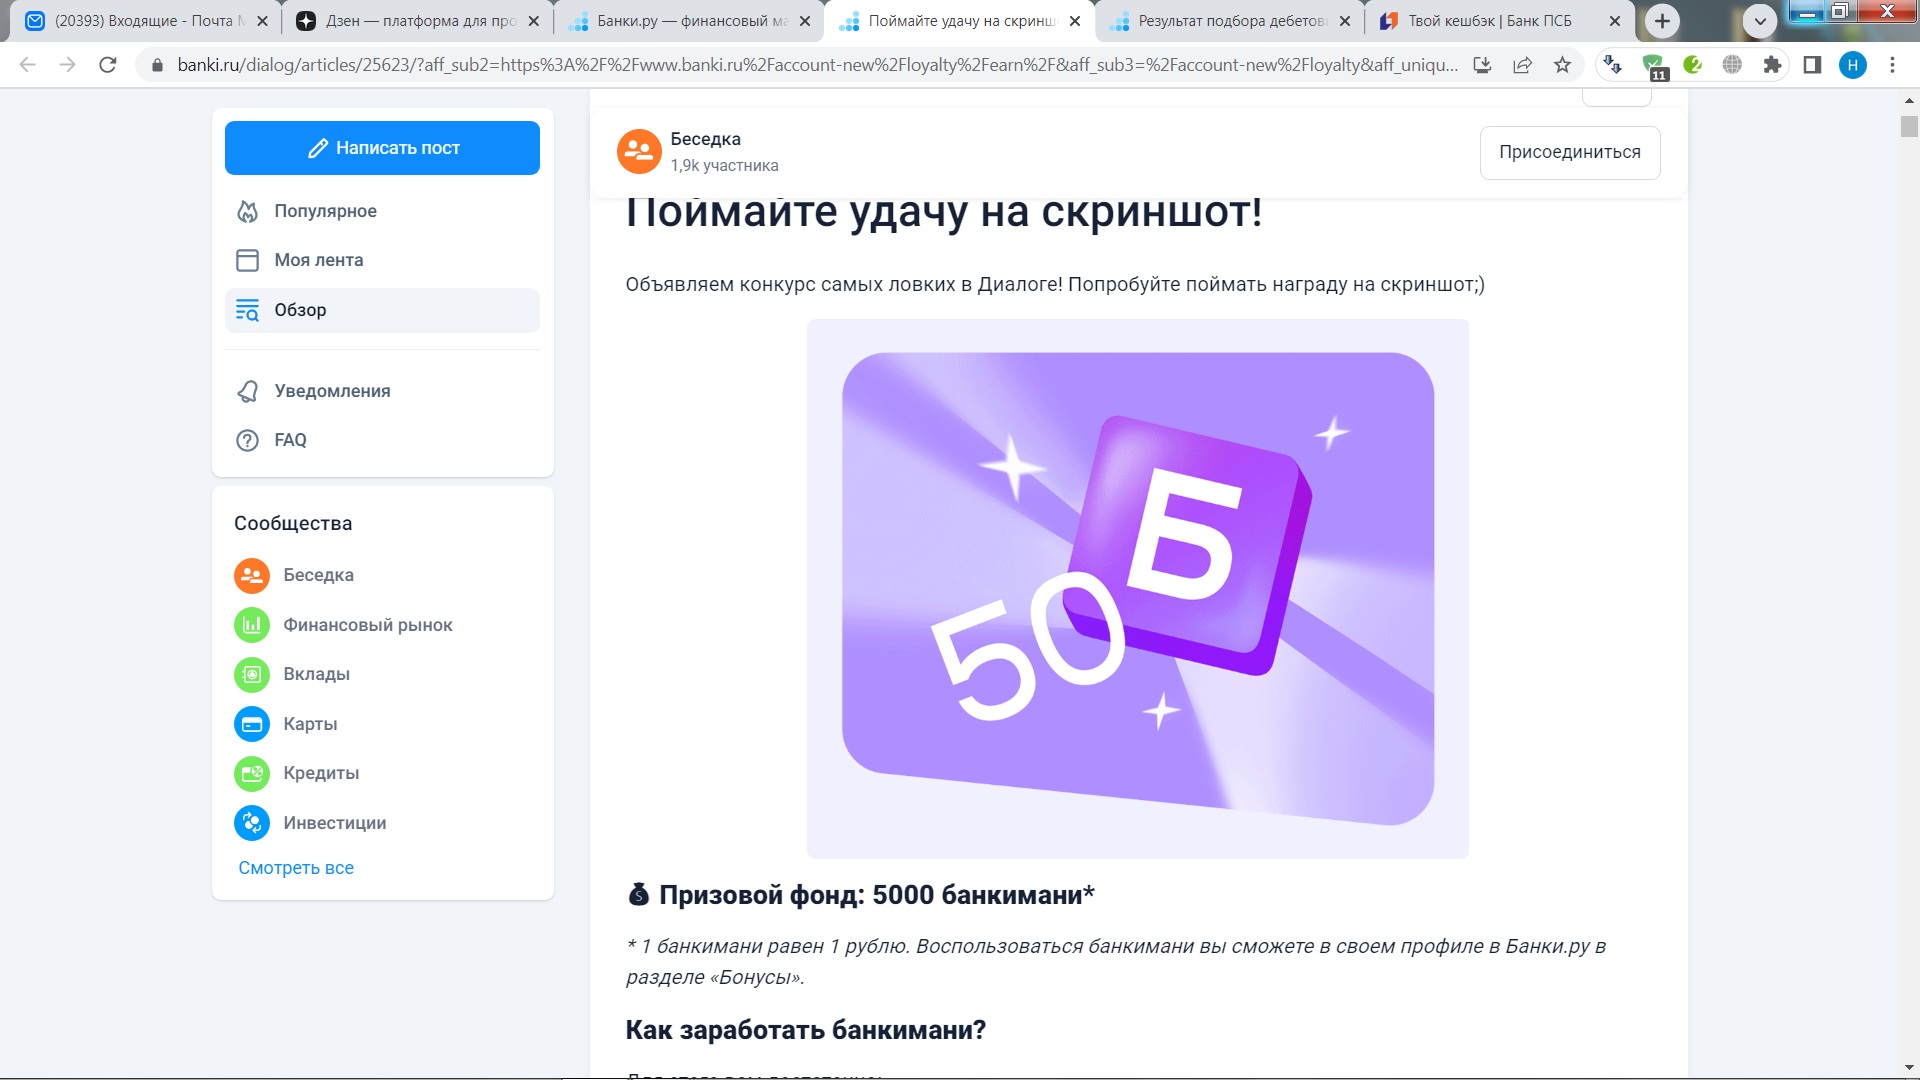Click the site lock security icon

(x=156, y=65)
